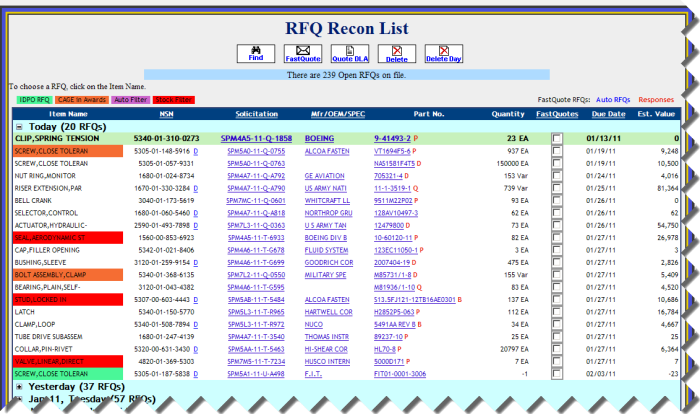Open FastQuote envelope button
This screenshot has width=700, height=414.
pyautogui.click(x=303, y=54)
